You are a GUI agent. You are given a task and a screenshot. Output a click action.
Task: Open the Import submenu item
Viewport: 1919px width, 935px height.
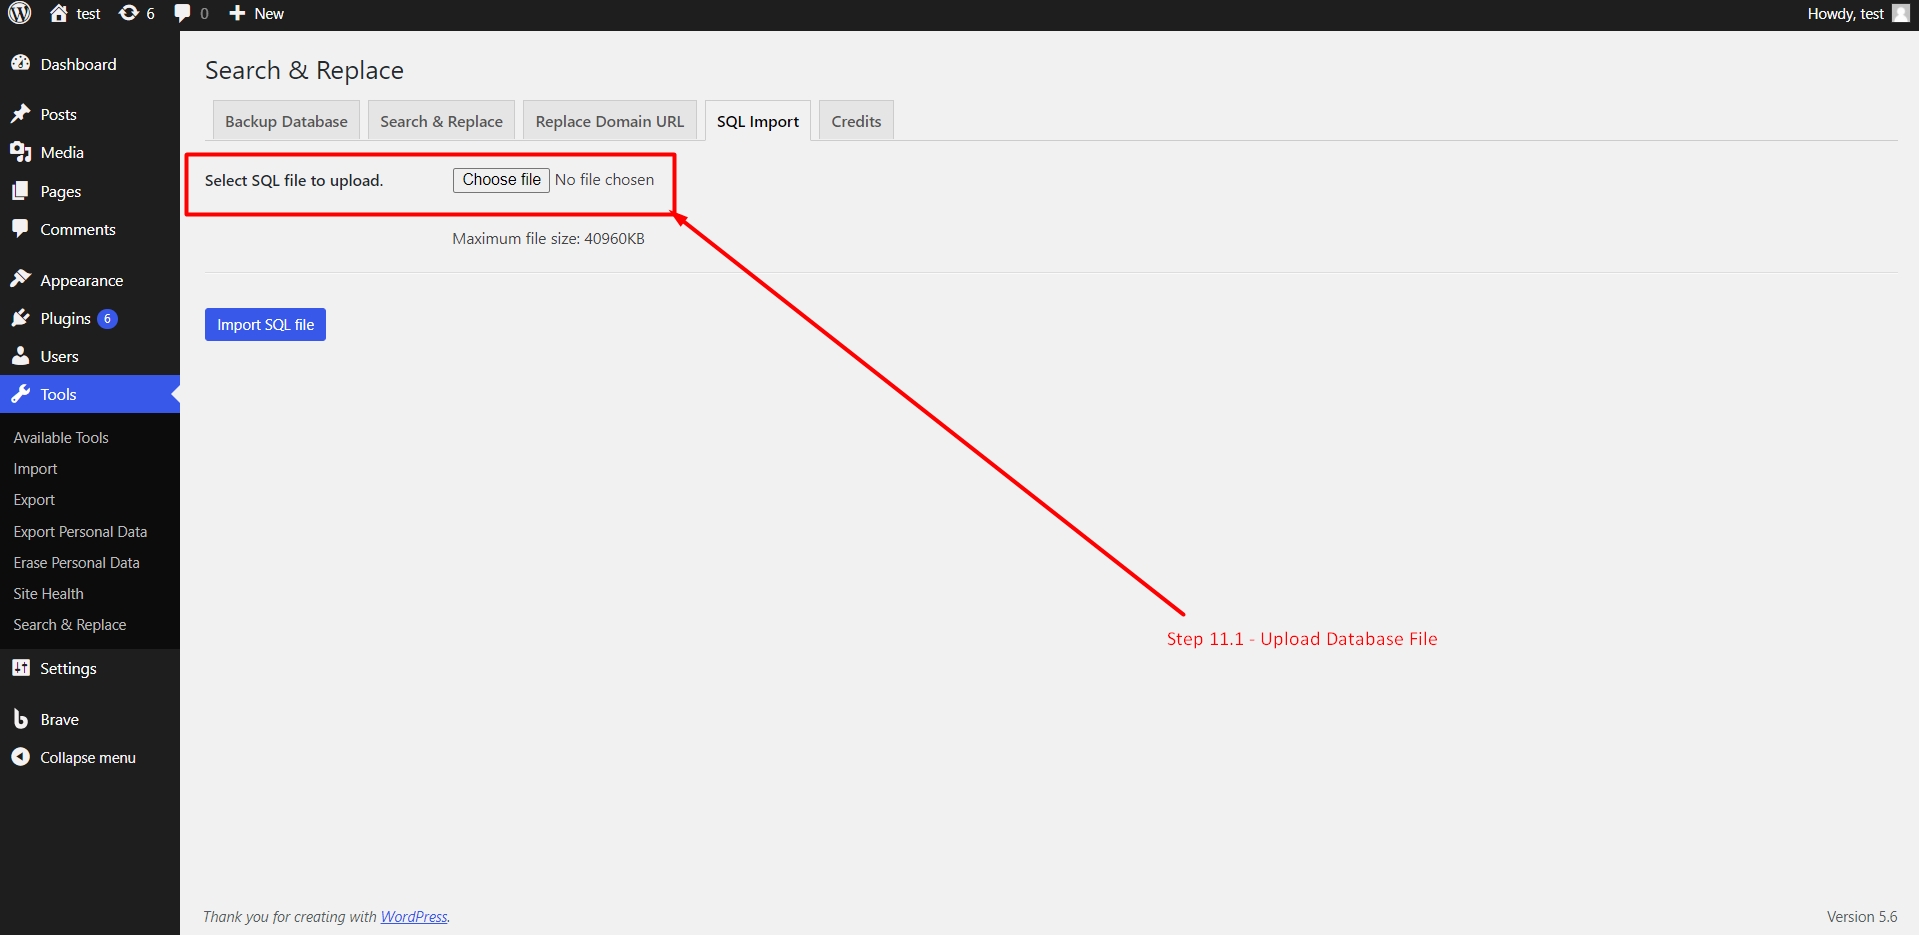pos(35,468)
